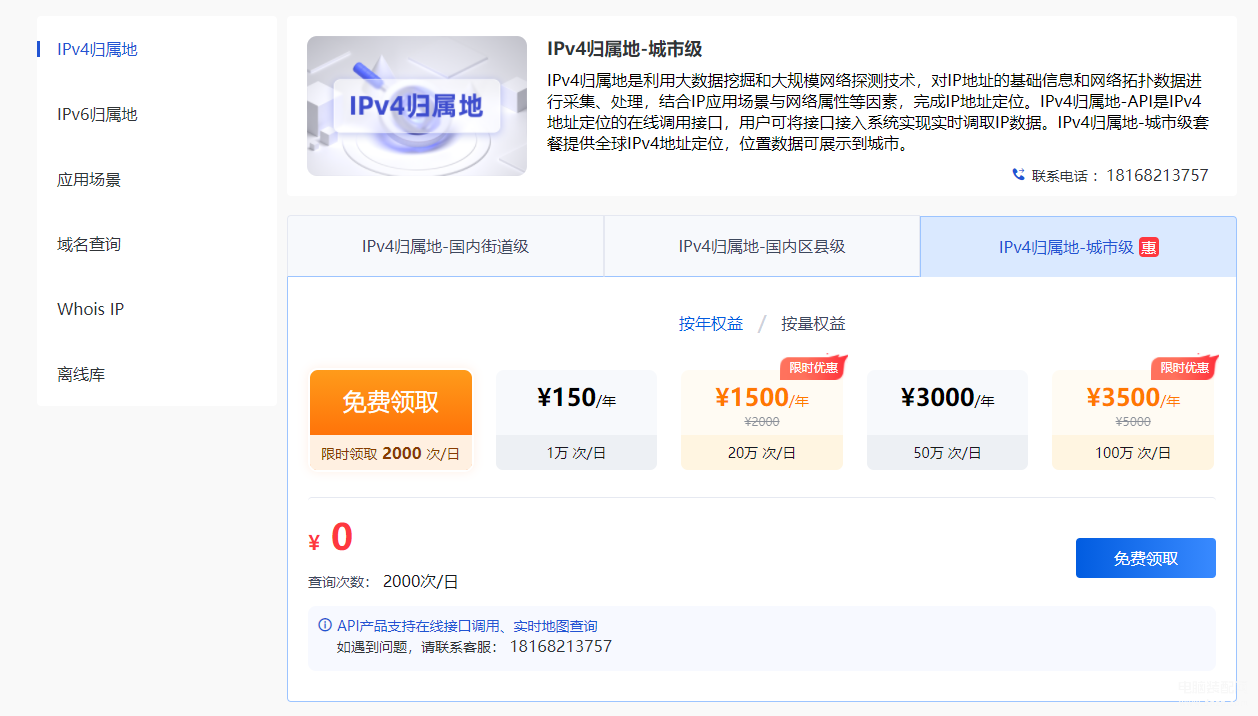
Task: Select the ¥150/年 plan card
Action: tap(576, 420)
